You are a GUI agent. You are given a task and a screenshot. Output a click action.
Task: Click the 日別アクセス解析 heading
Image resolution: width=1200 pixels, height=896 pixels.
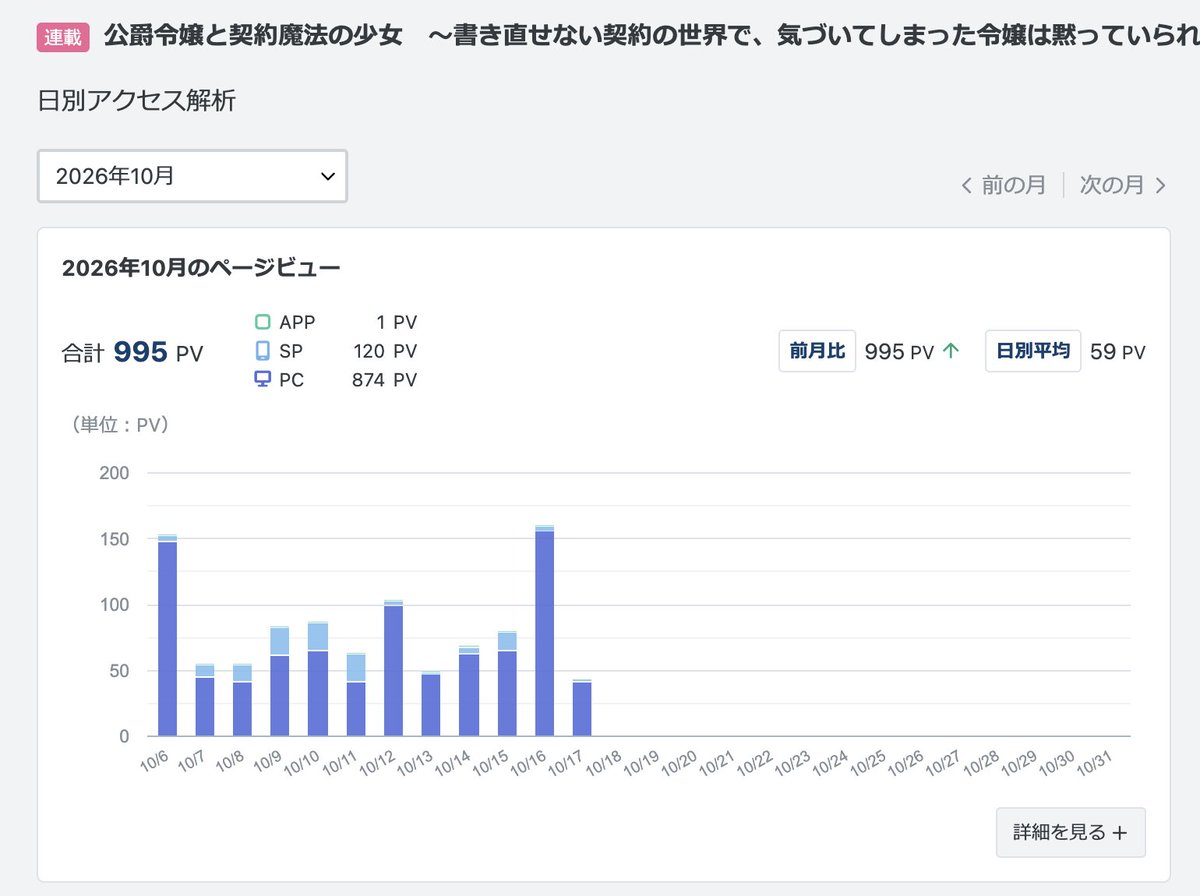[137, 101]
